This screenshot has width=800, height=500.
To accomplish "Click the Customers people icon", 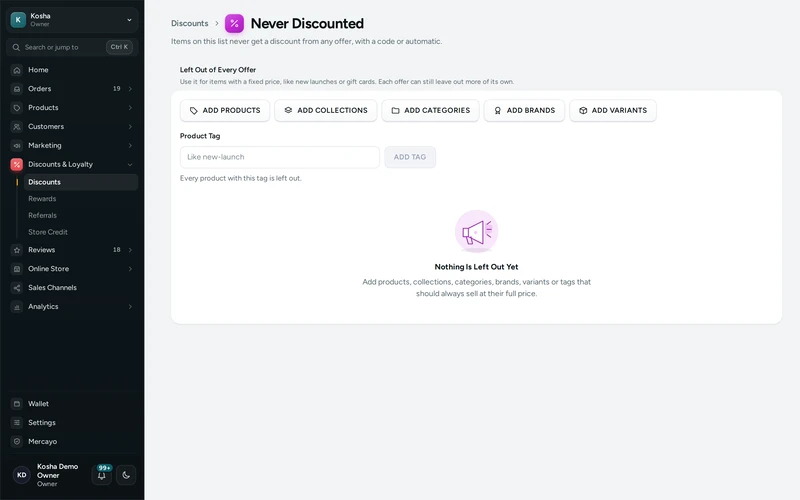I will 17,127.
